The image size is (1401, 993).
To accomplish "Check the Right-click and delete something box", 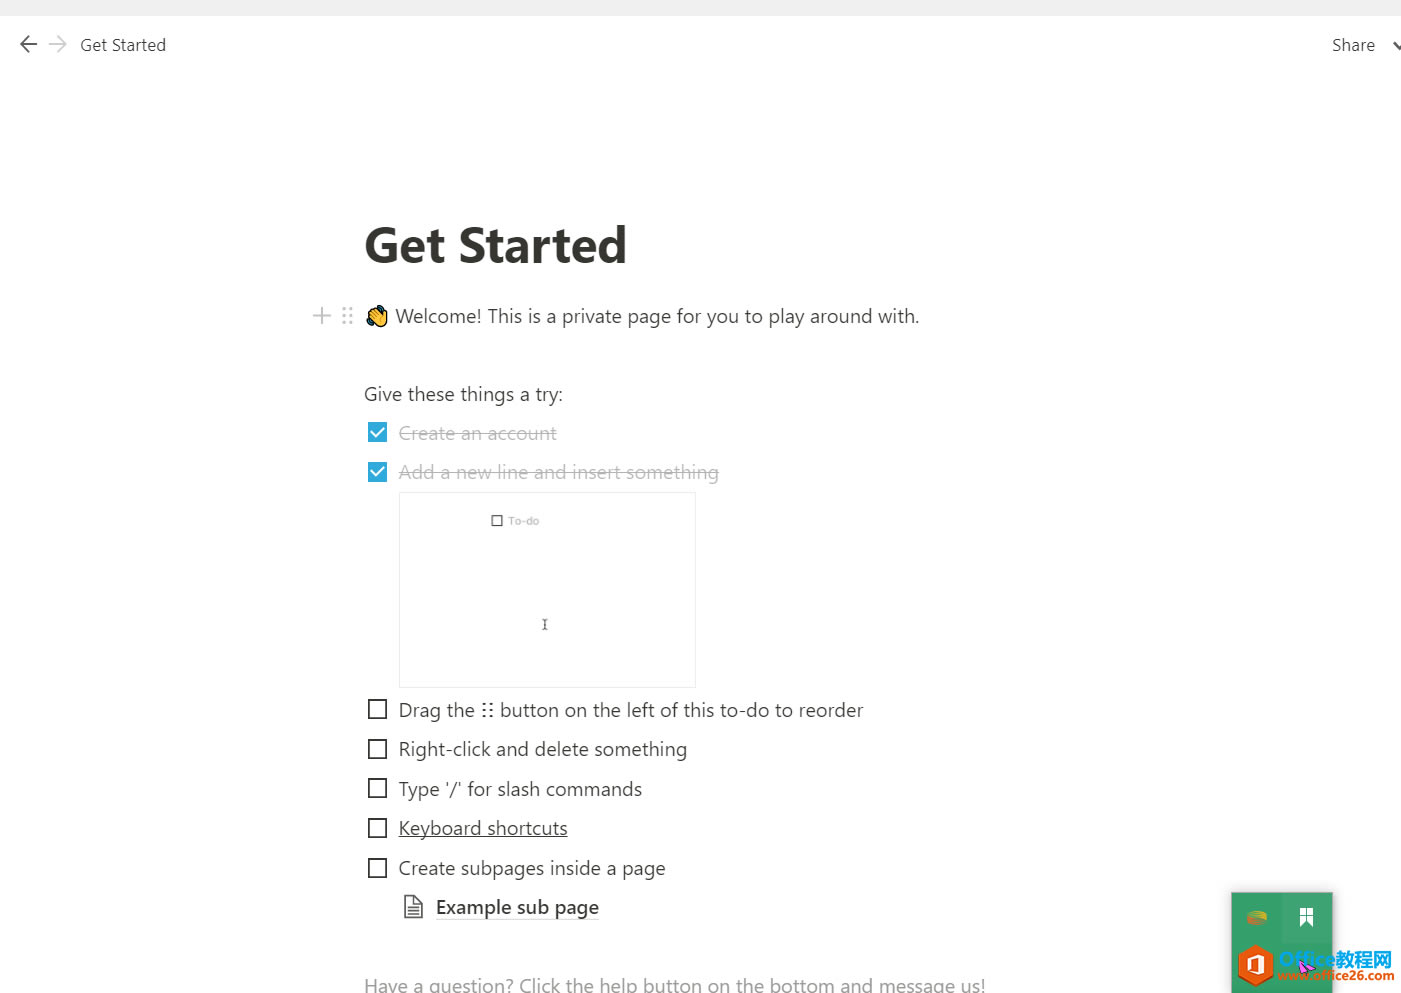I will [x=377, y=749].
